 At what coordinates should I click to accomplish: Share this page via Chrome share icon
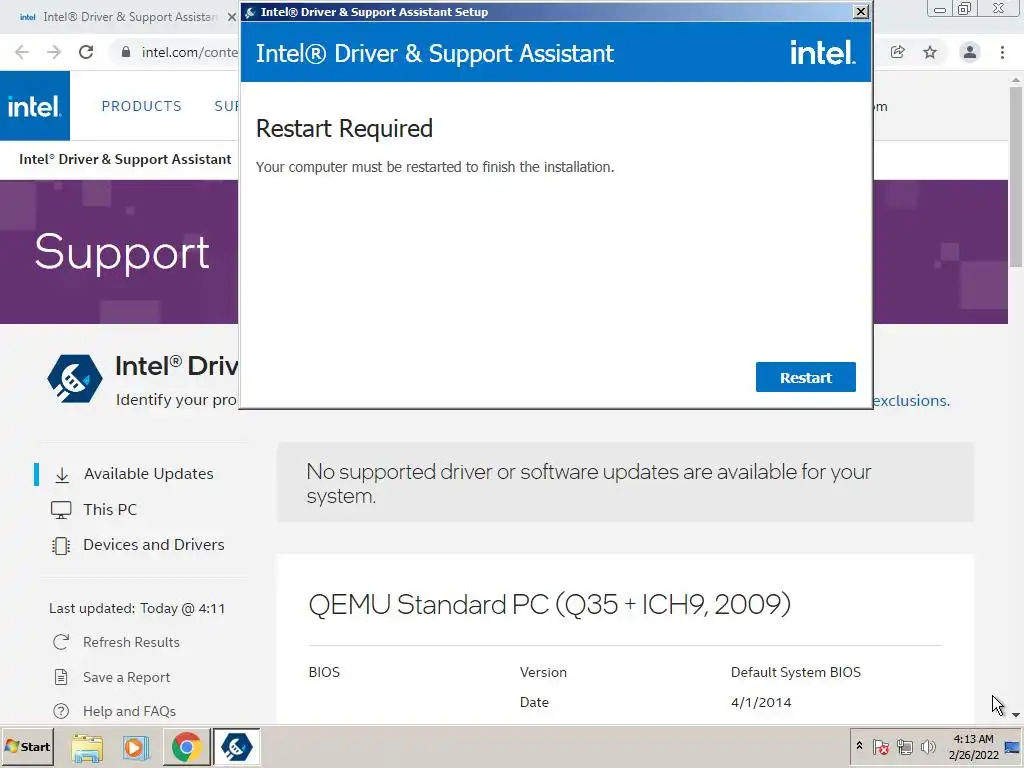[x=898, y=52]
